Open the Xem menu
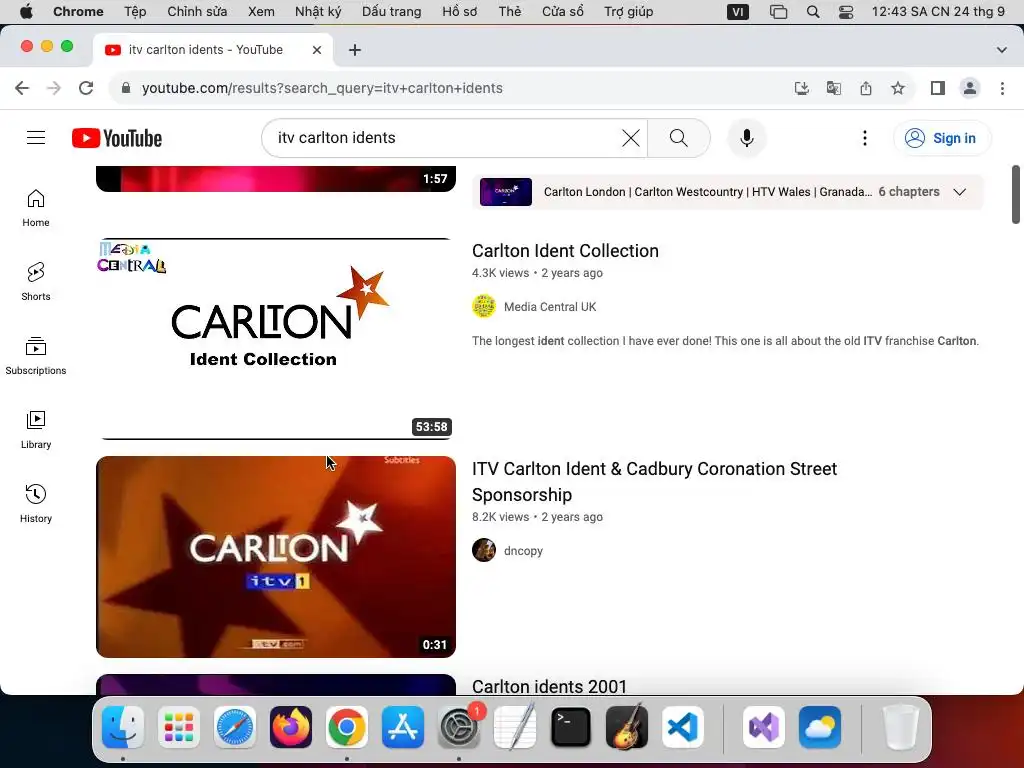 pyautogui.click(x=261, y=12)
